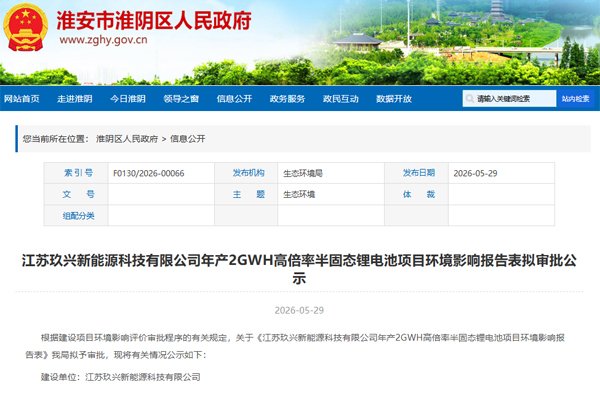
Task: Click the 体裁 label cell
Action: coord(417,194)
